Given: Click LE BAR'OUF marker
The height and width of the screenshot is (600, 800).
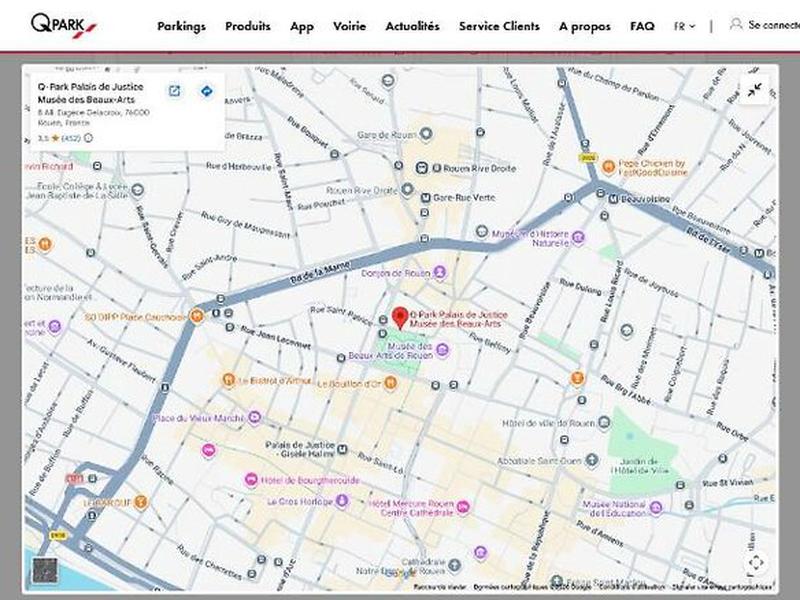Looking at the screenshot, I should [141, 503].
